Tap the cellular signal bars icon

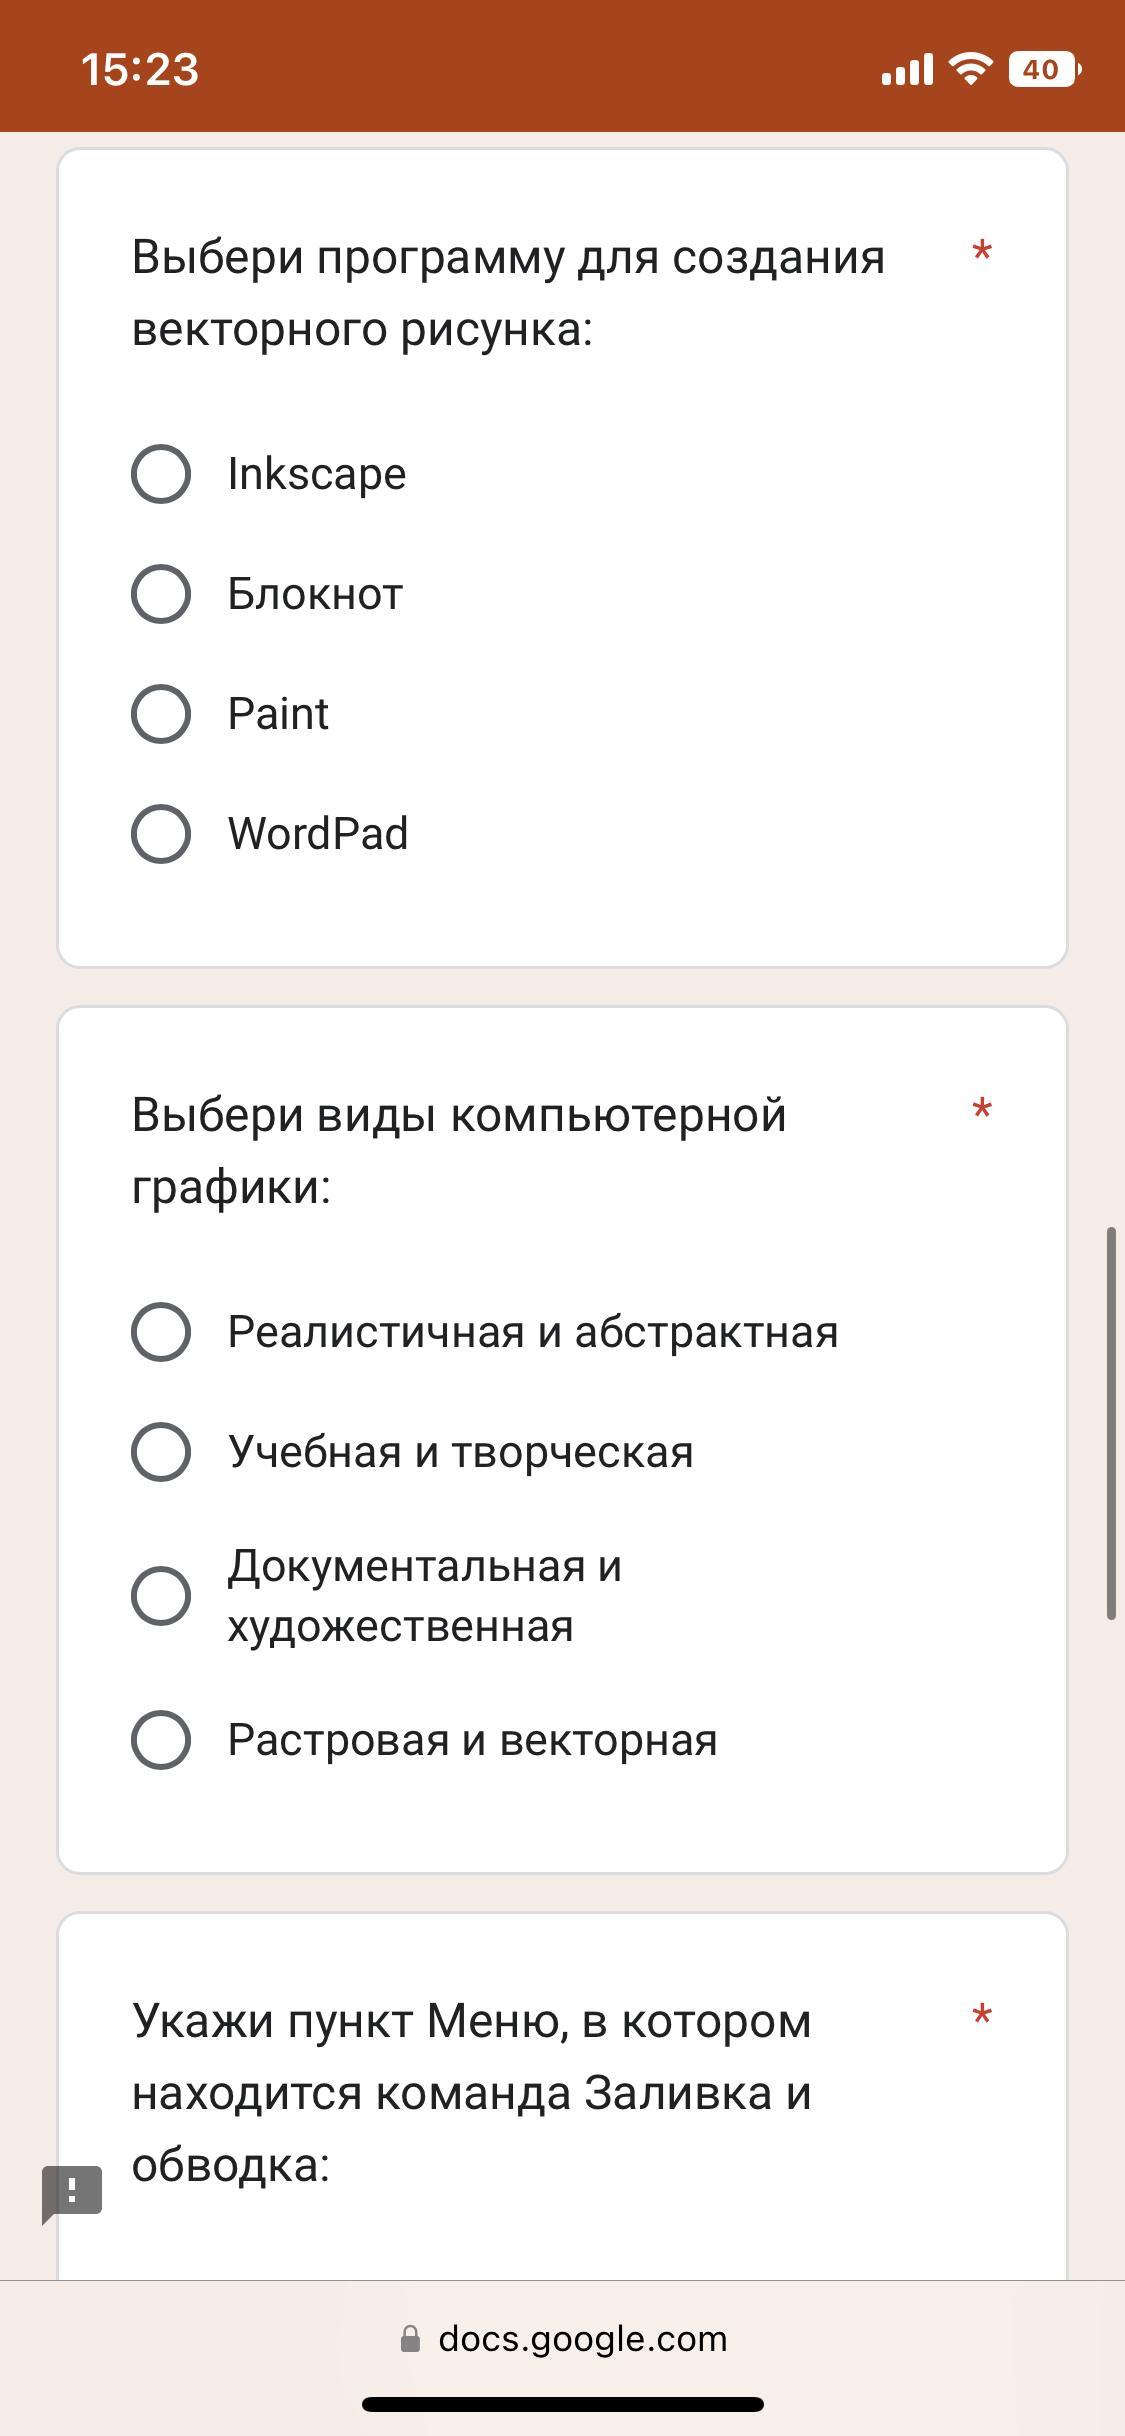click(907, 70)
